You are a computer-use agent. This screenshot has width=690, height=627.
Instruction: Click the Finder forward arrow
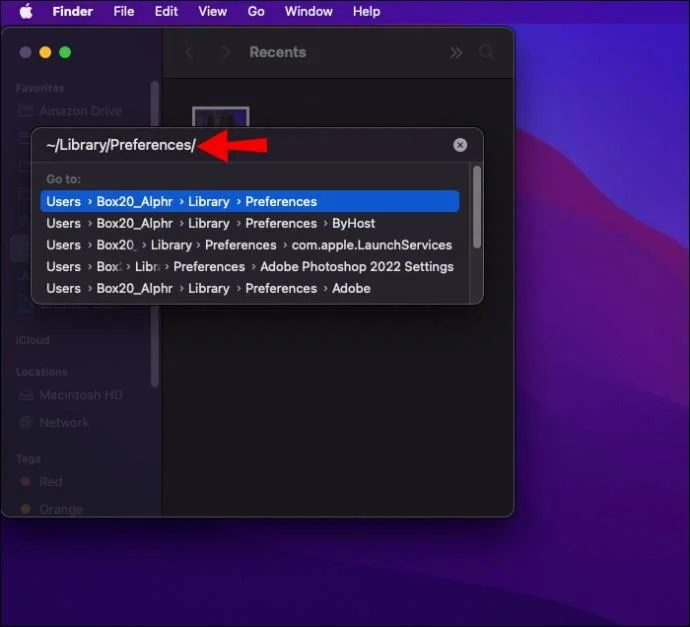pyautogui.click(x=225, y=52)
